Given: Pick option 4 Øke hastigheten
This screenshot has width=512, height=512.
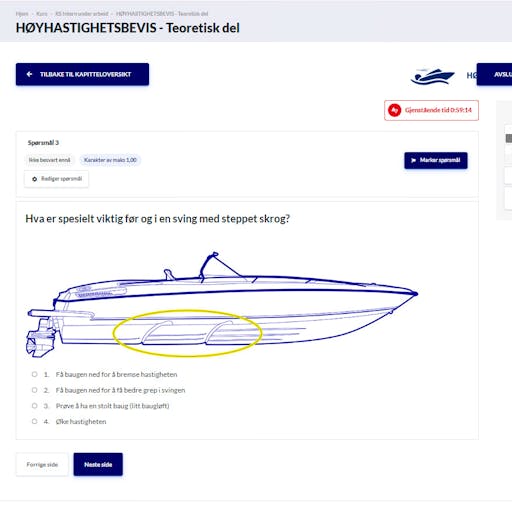Looking at the screenshot, I should click(x=34, y=421).
